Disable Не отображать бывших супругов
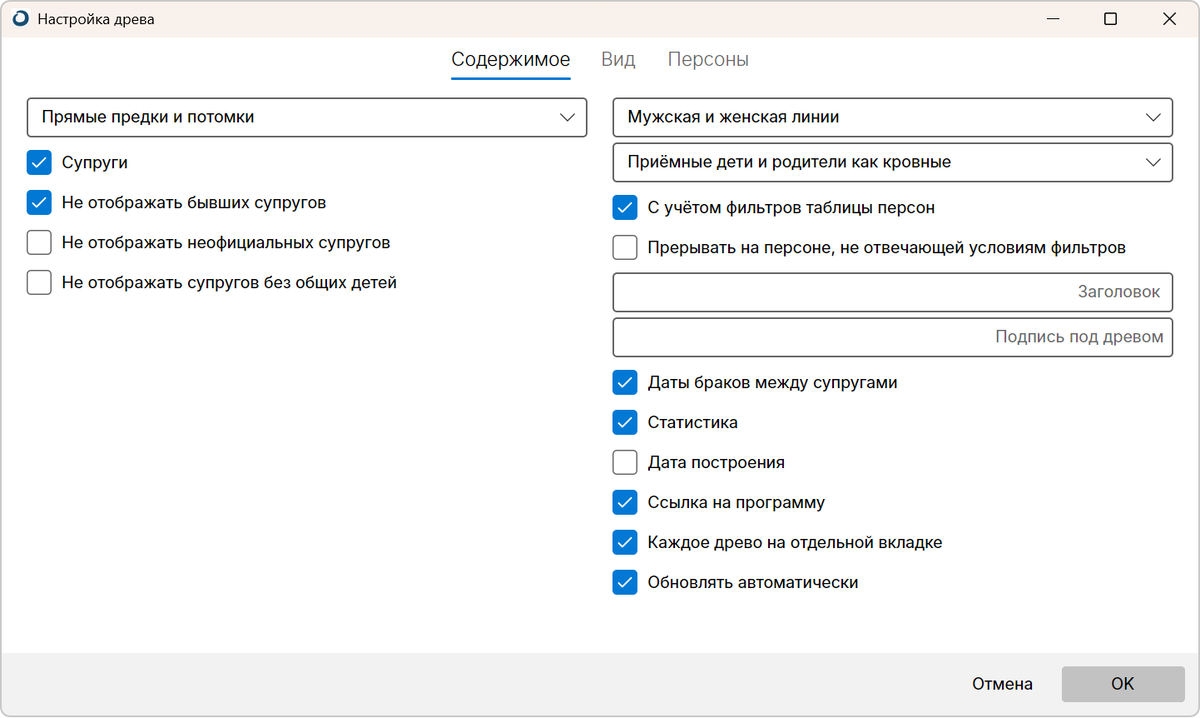Screen dimensions: 1200x718 pos(39,202)
